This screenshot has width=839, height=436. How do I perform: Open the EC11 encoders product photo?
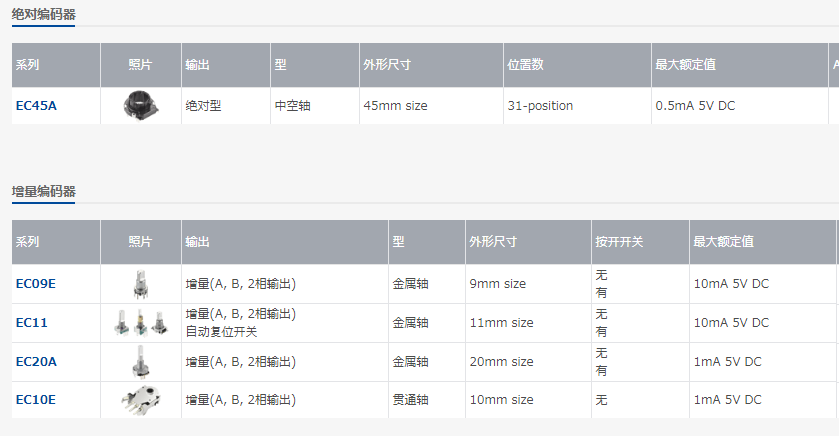[x=140, y=323]
